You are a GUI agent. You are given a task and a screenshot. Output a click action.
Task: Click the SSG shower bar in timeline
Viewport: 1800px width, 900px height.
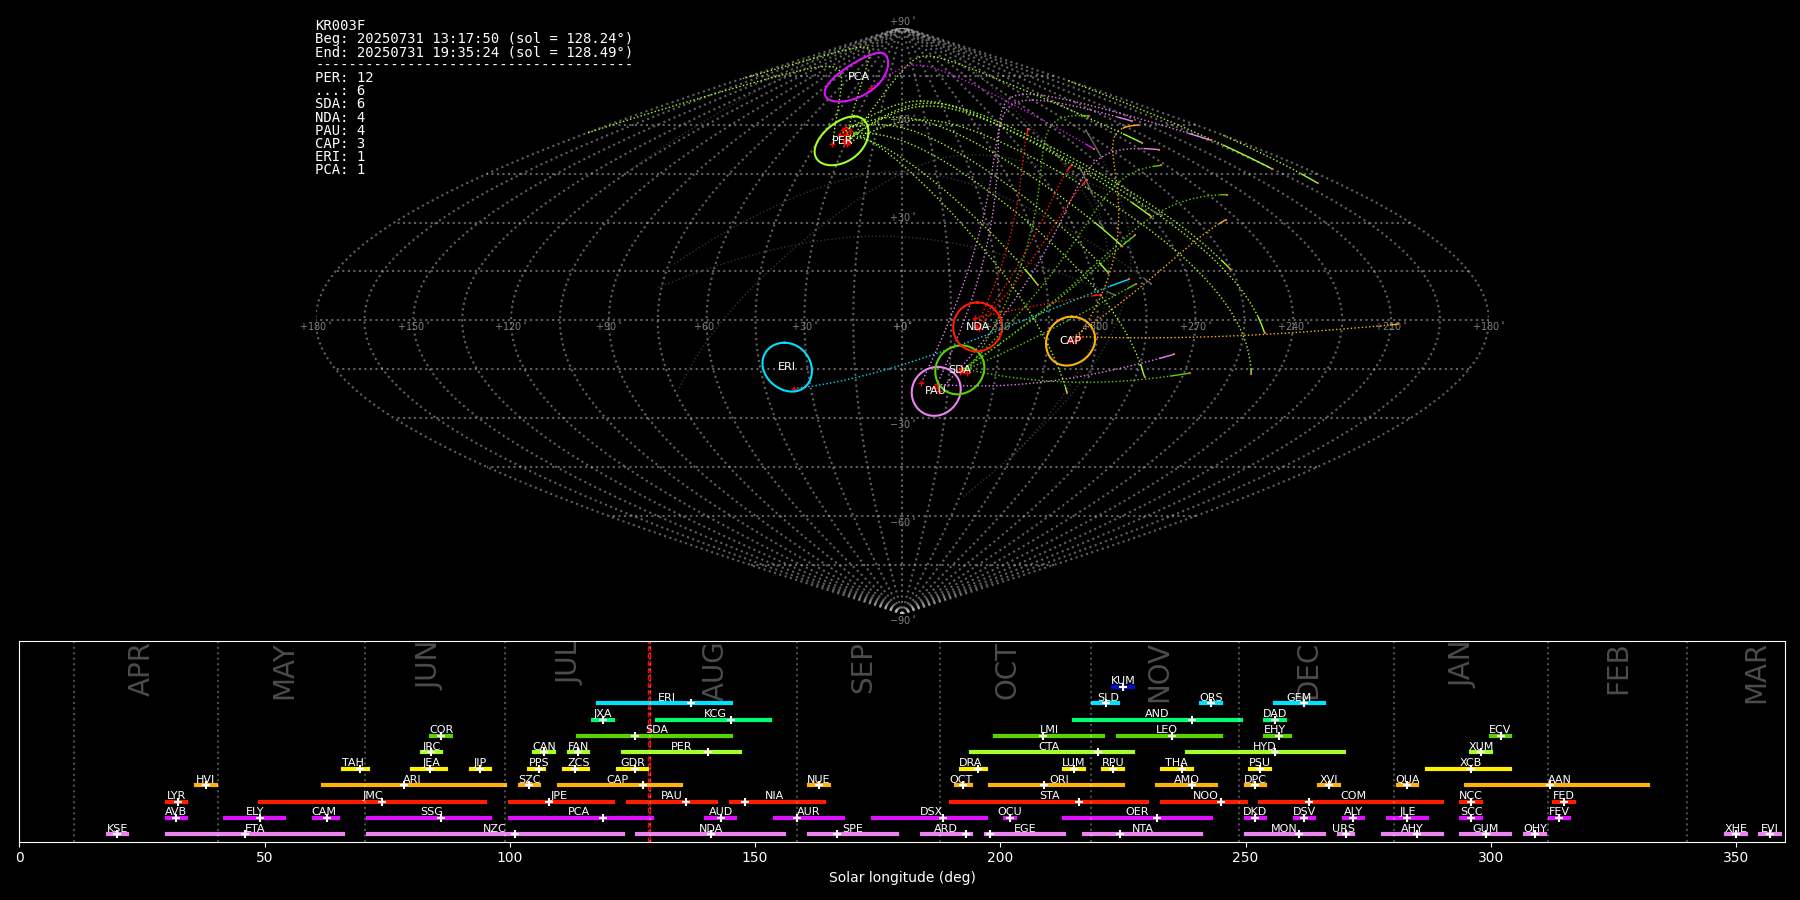(429, 818)
